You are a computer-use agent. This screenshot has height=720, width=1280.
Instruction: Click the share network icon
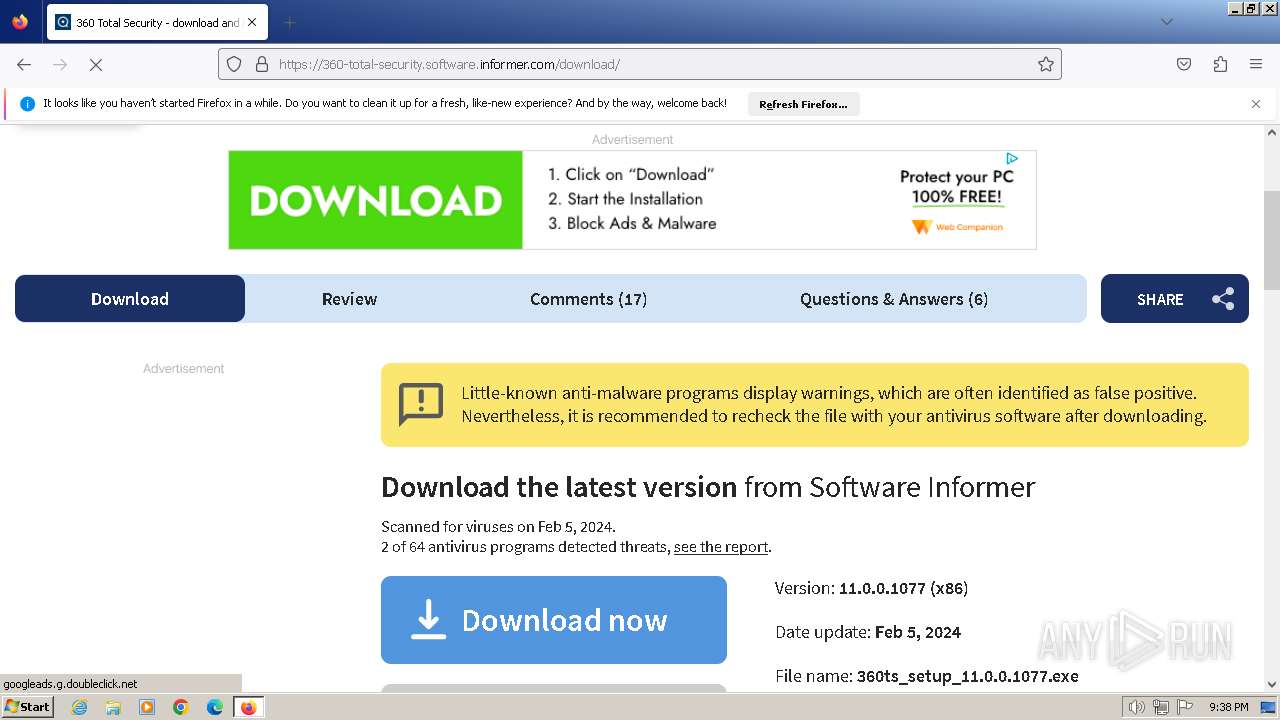pos(1223,299)
